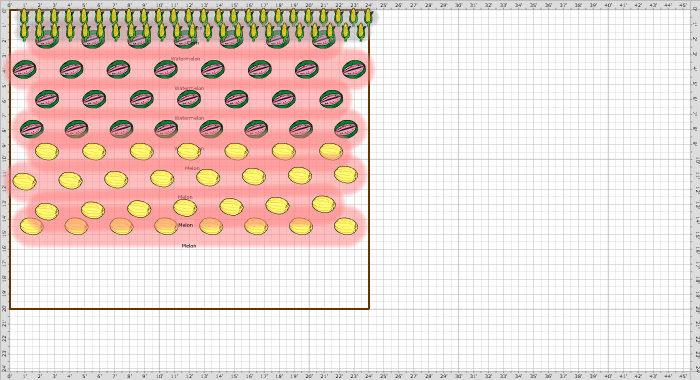Click the Melon label below all the plants
This screenshot has height=380, width=700.
coord(189,246)
